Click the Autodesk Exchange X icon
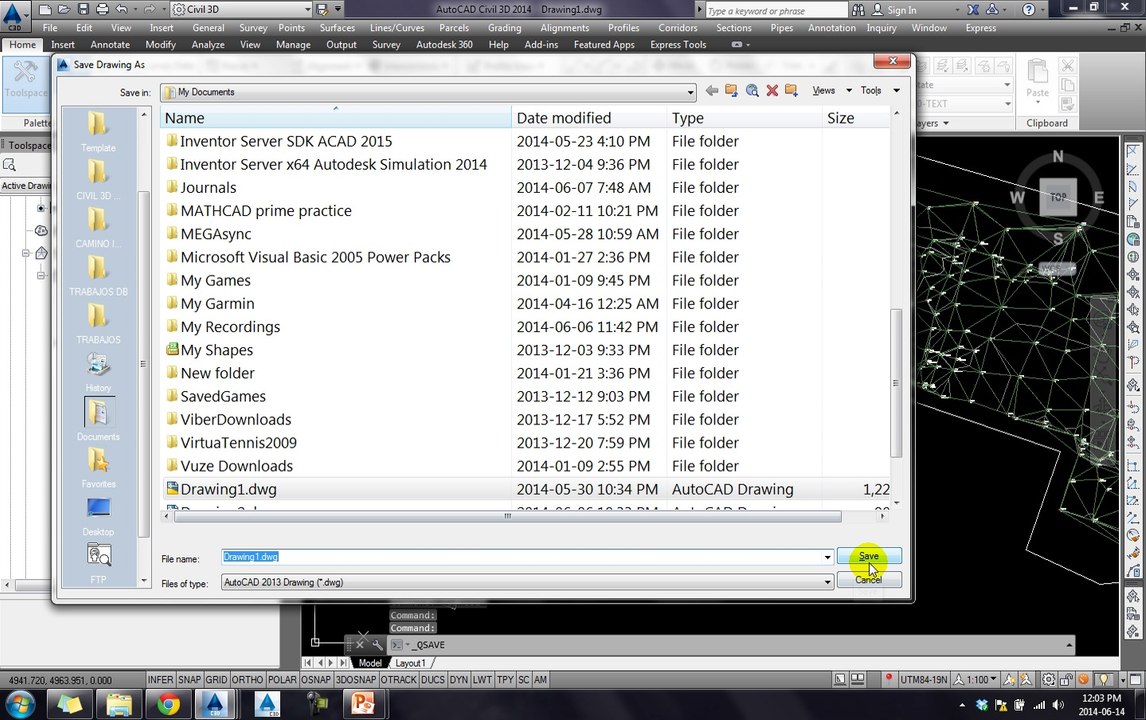Screen dimensions: 1146x720 coord(973,10)
